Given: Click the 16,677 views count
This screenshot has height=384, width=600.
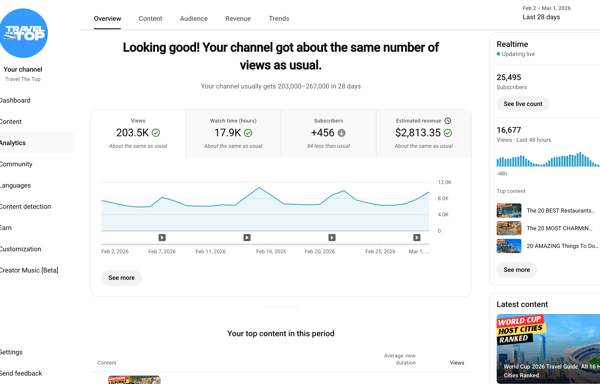Looking at the screenshot, I should [x=509, y=130].
